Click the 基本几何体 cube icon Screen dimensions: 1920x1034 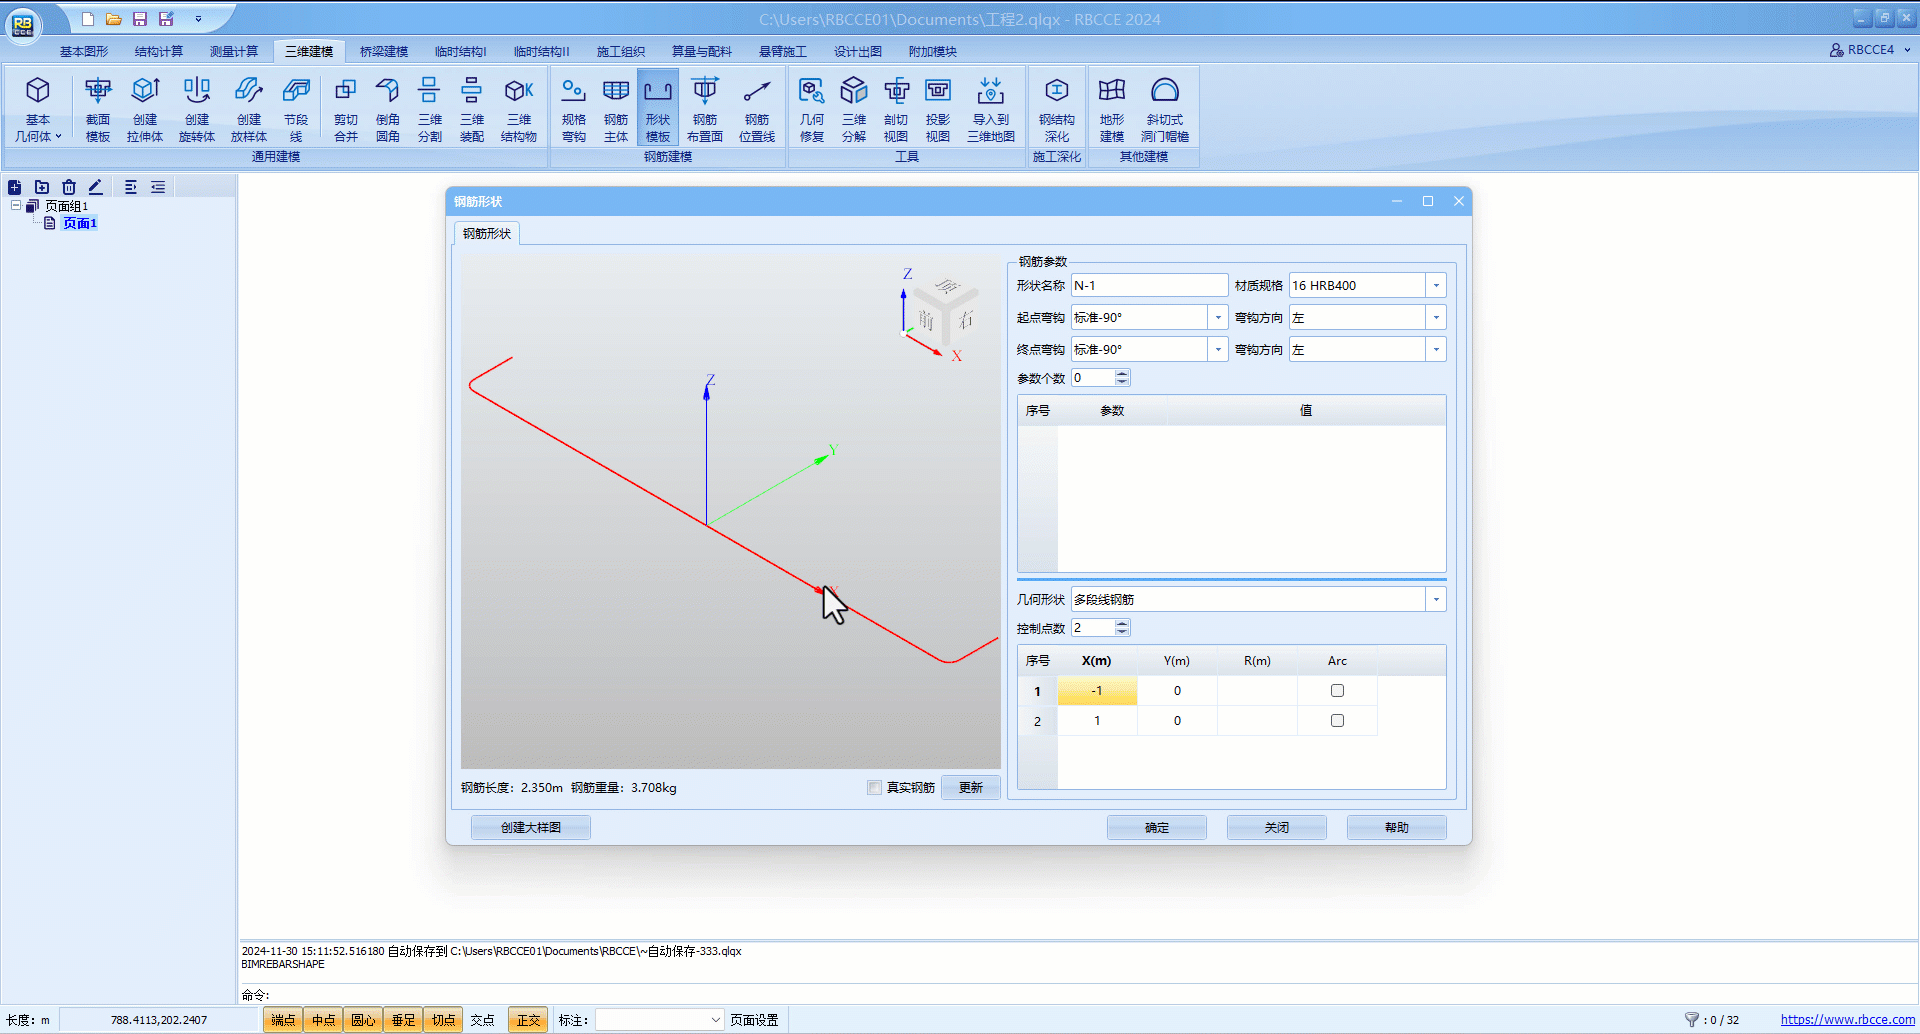point(38,92)
